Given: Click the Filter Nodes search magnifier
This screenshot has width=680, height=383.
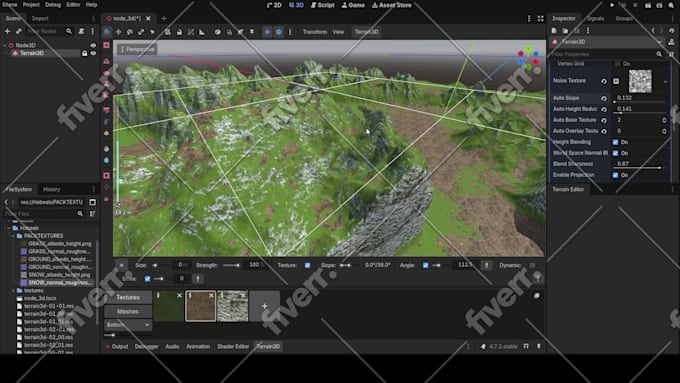Looking at the screenshot, I should 69,31.
